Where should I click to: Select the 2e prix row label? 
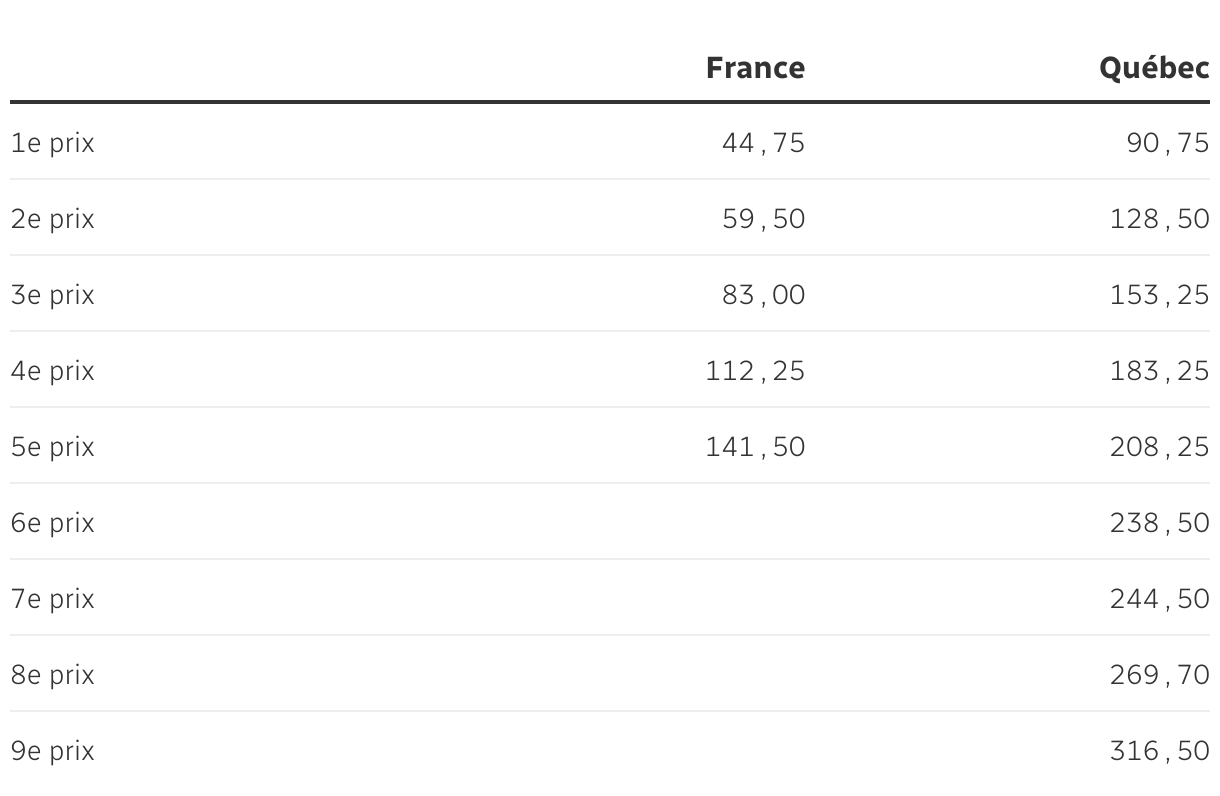point(53,219)
